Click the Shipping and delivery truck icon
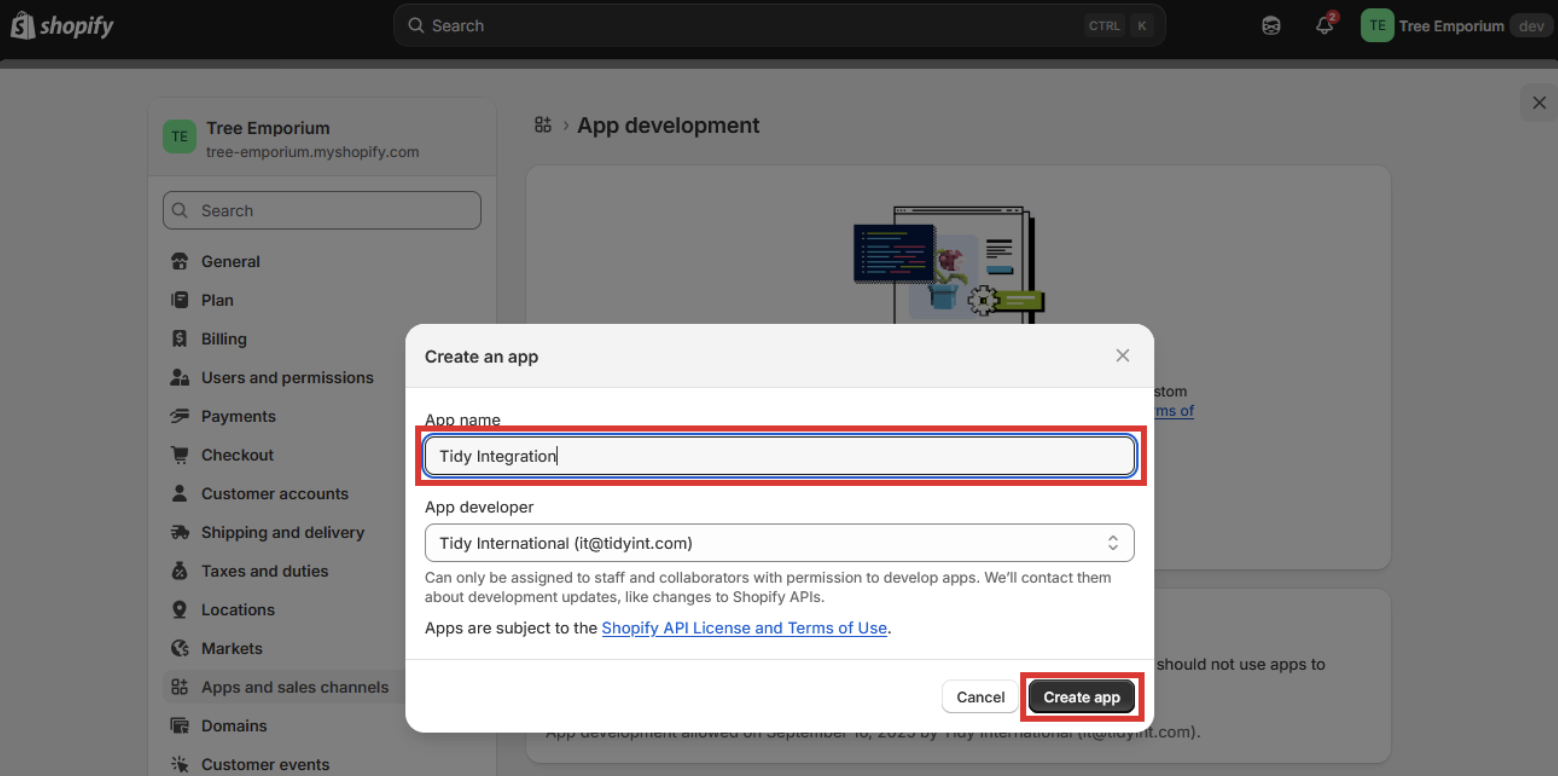 [180, 532]
